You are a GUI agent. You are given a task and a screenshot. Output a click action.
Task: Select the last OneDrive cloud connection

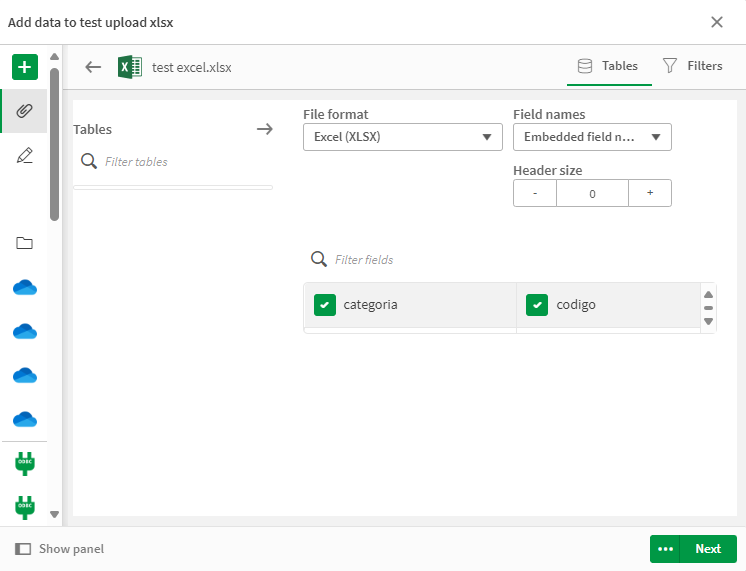pos(25,419)
